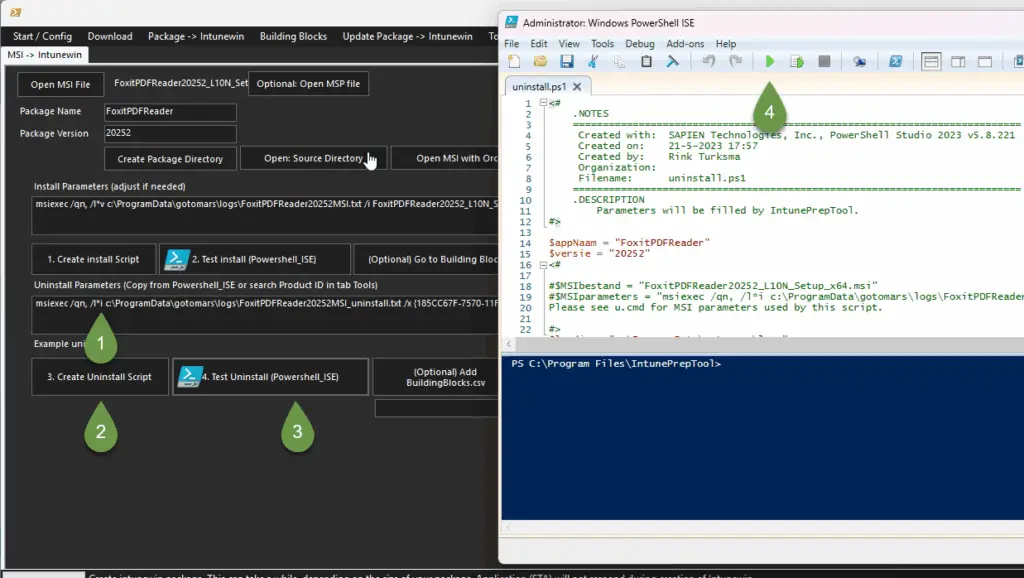Click the 3. Create Uninstall Script button
Image resolution: width=1024 pixels, height=578 pixels.
coord(100,377)
